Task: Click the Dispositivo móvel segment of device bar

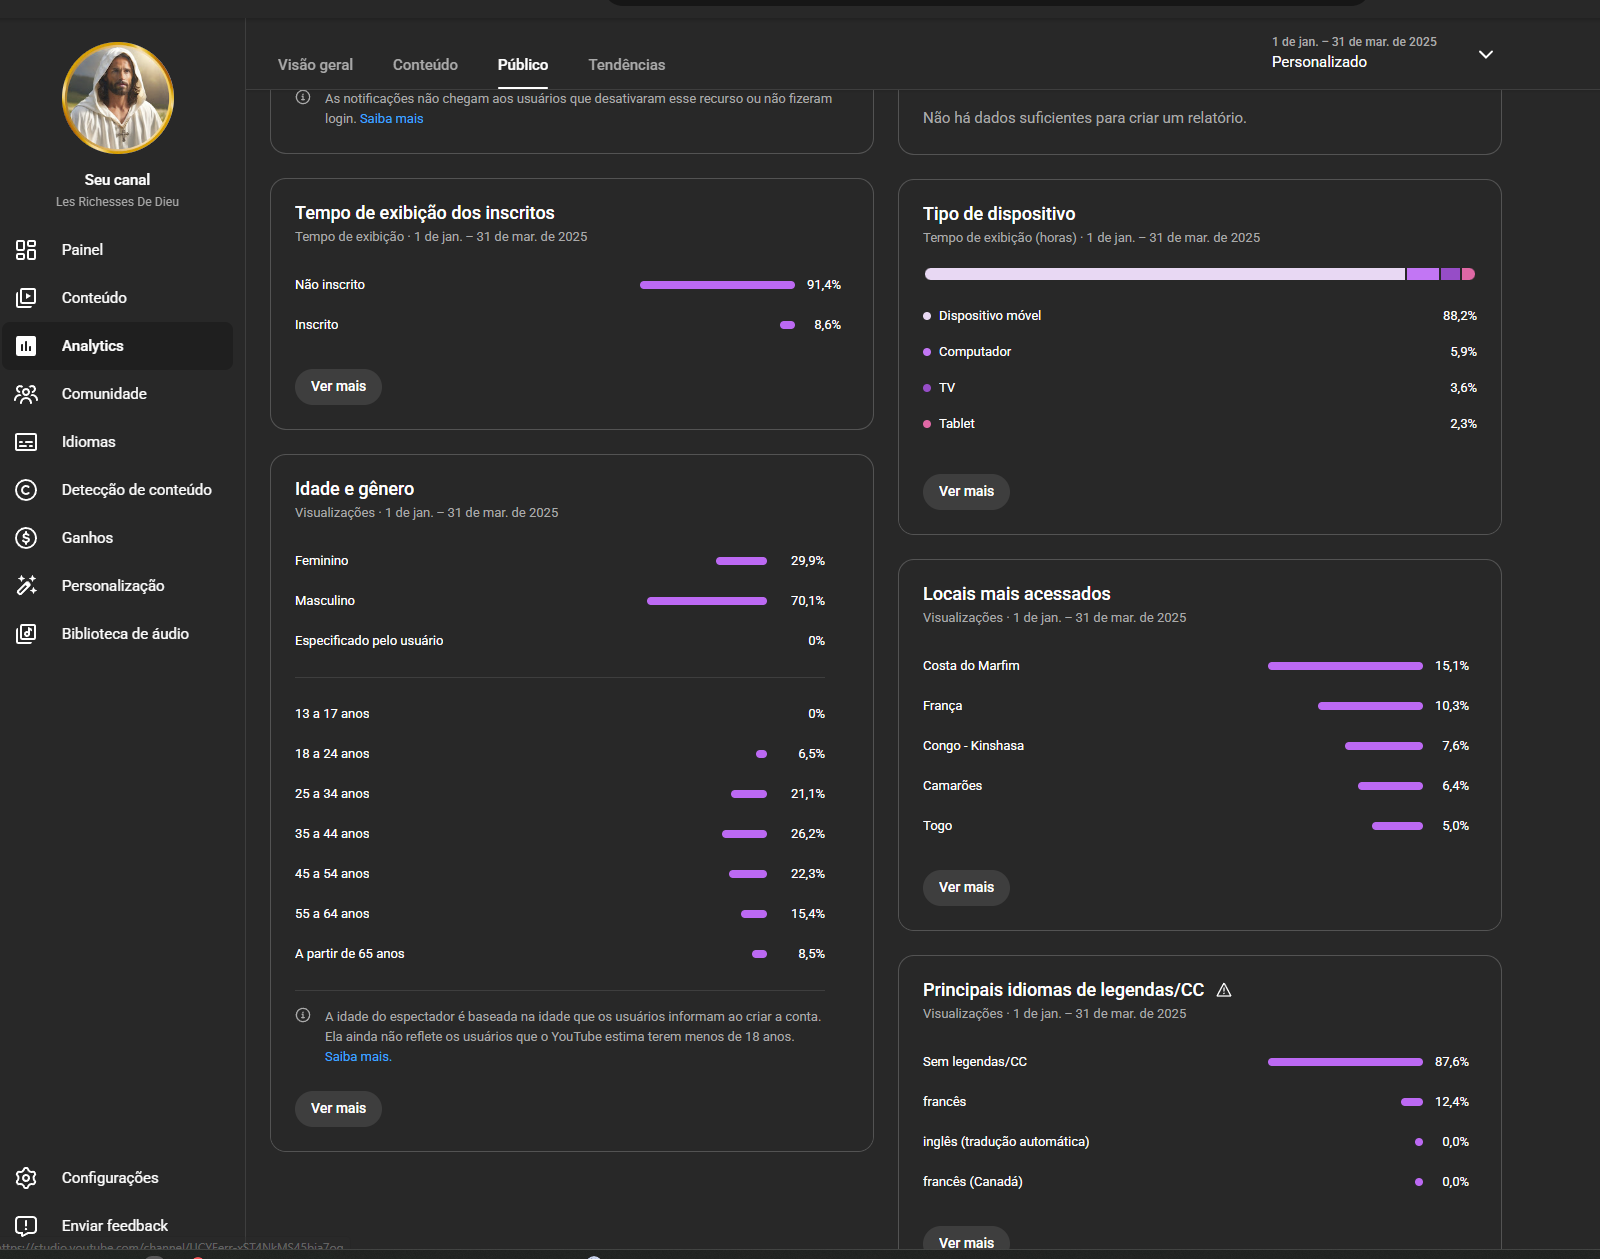Action: [x=1164, y=274]
